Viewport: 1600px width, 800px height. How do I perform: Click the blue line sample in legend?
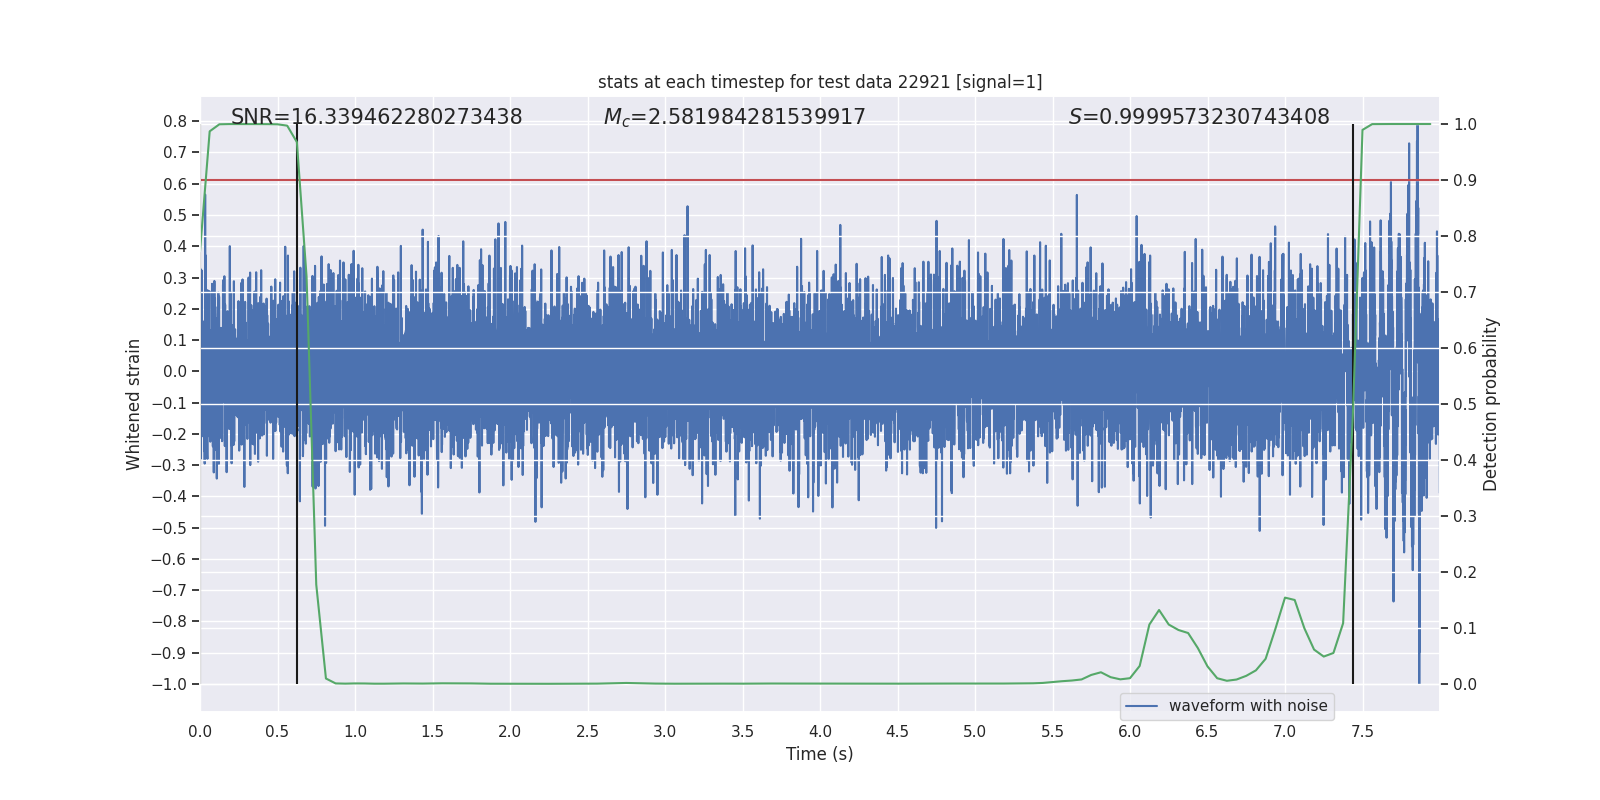[x=1141, y=706]
